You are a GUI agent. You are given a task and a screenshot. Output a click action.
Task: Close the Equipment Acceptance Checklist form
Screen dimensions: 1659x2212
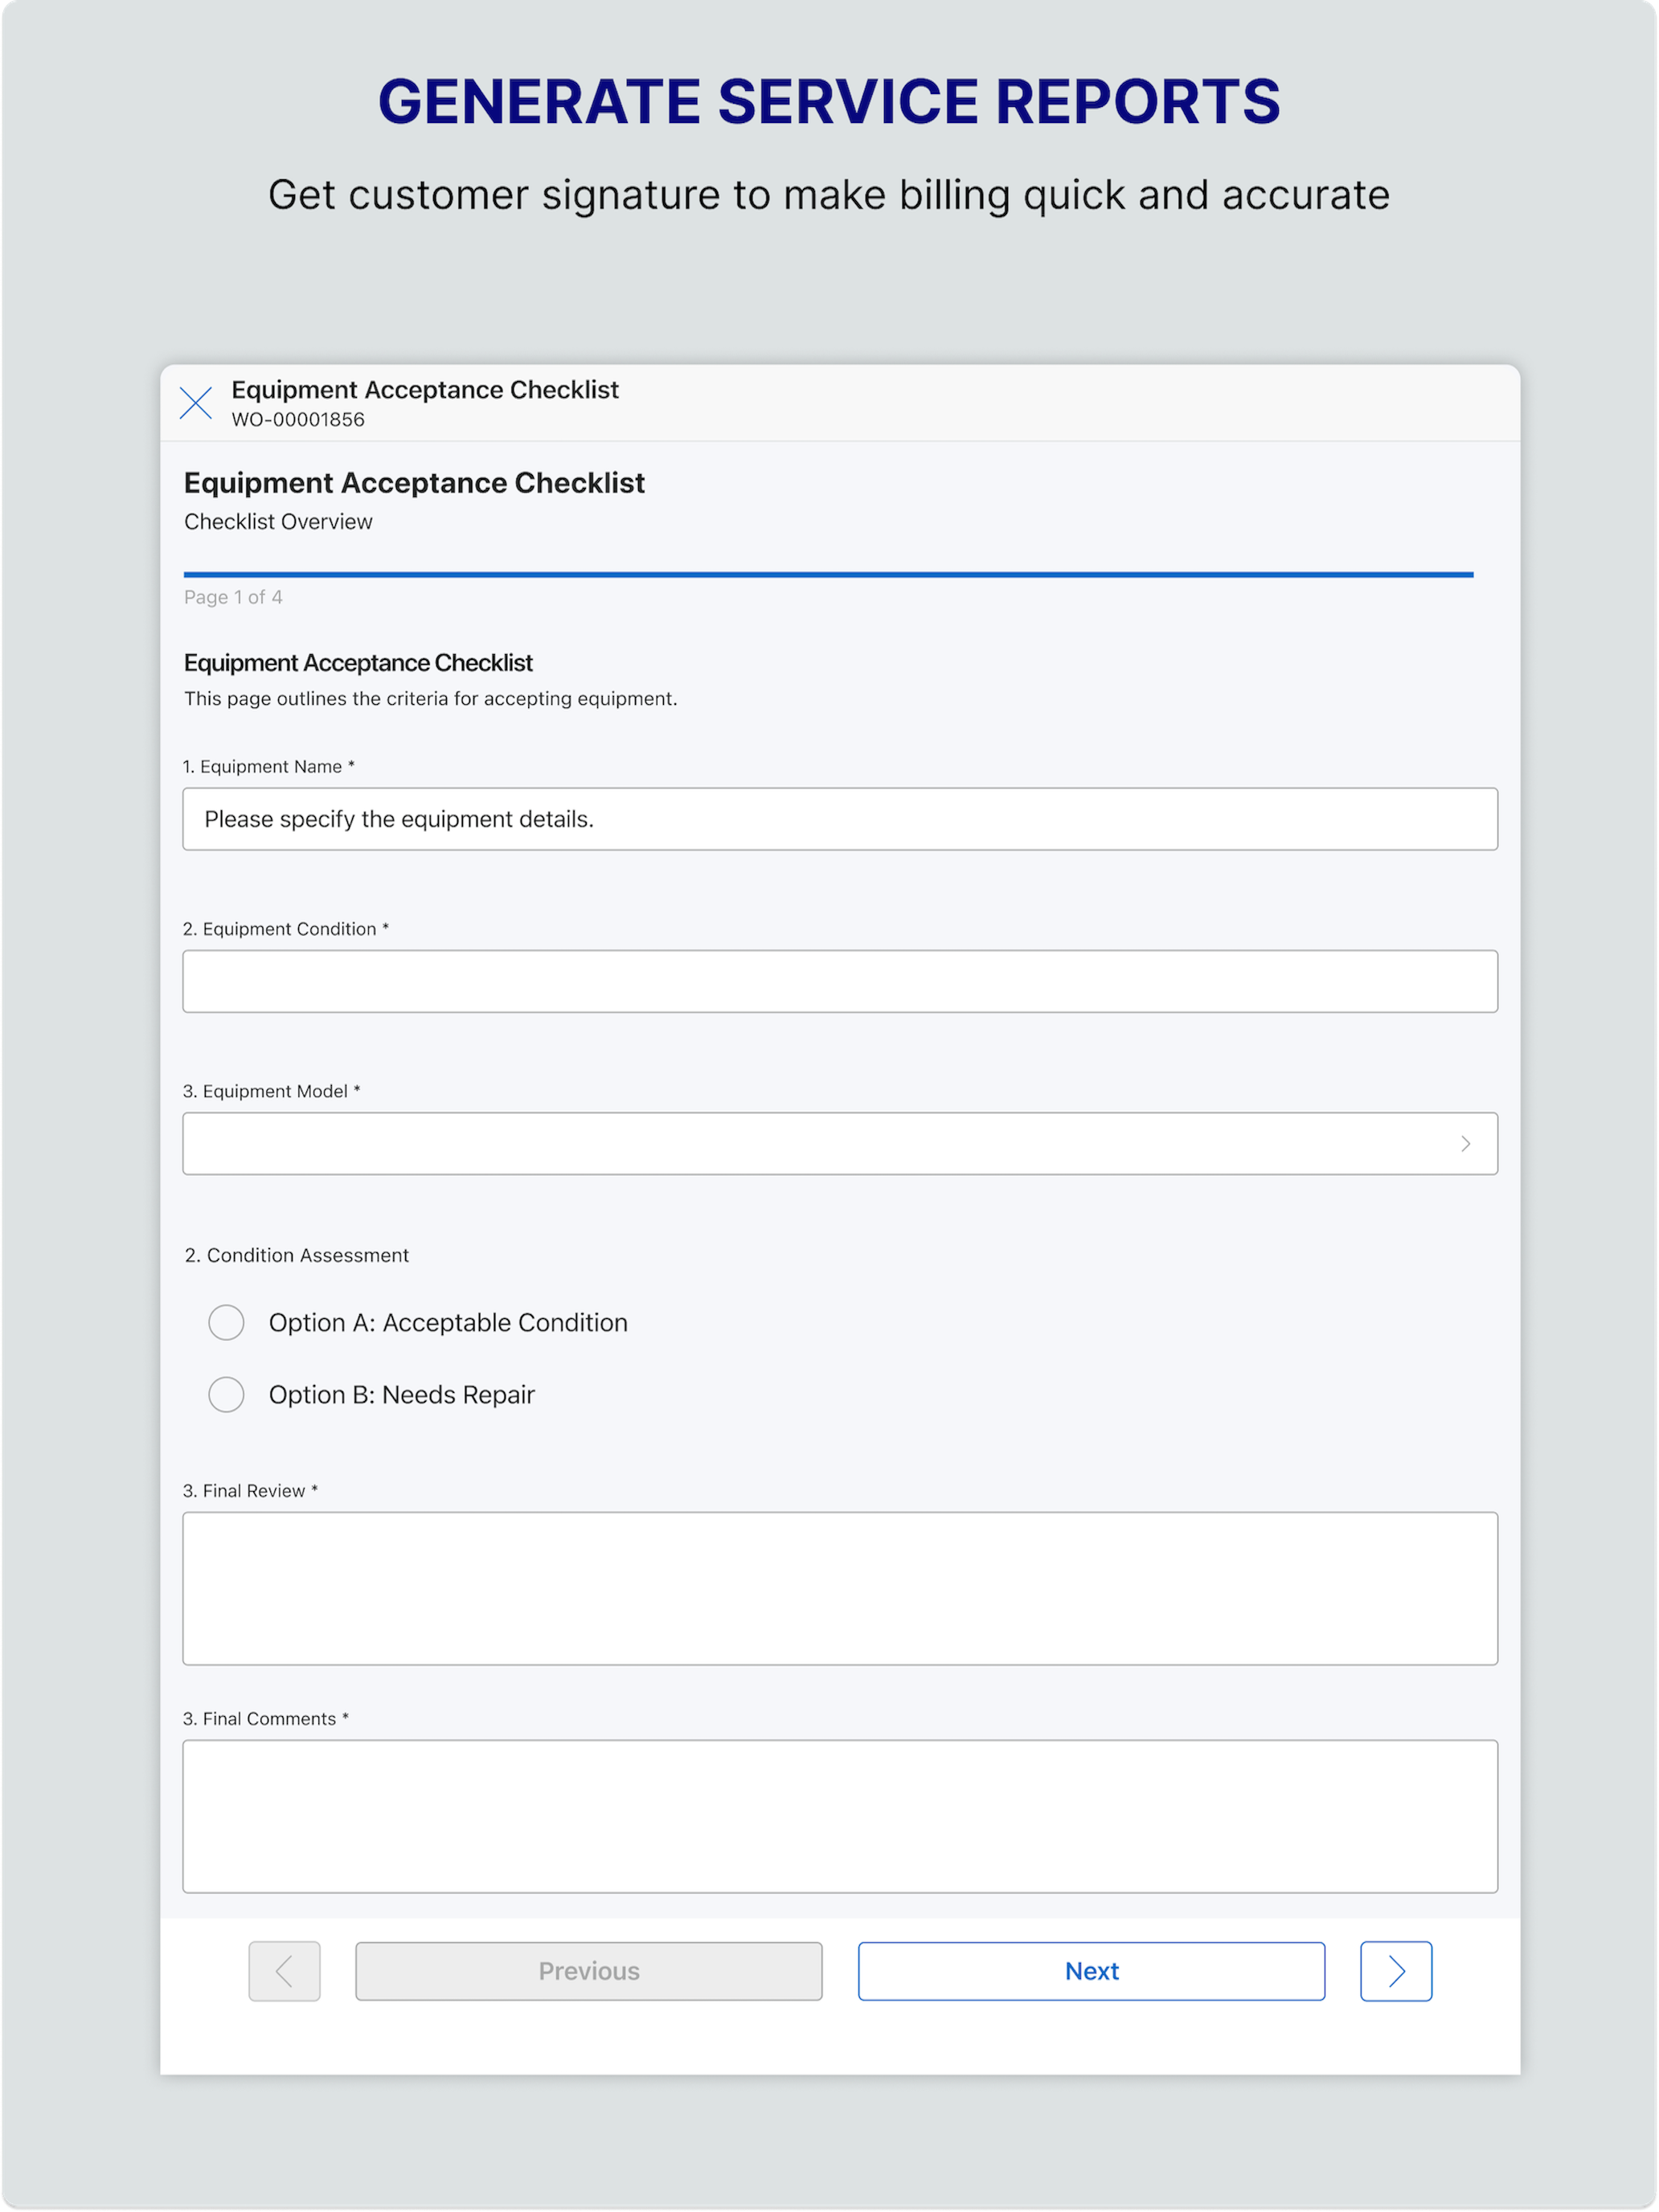195,404
